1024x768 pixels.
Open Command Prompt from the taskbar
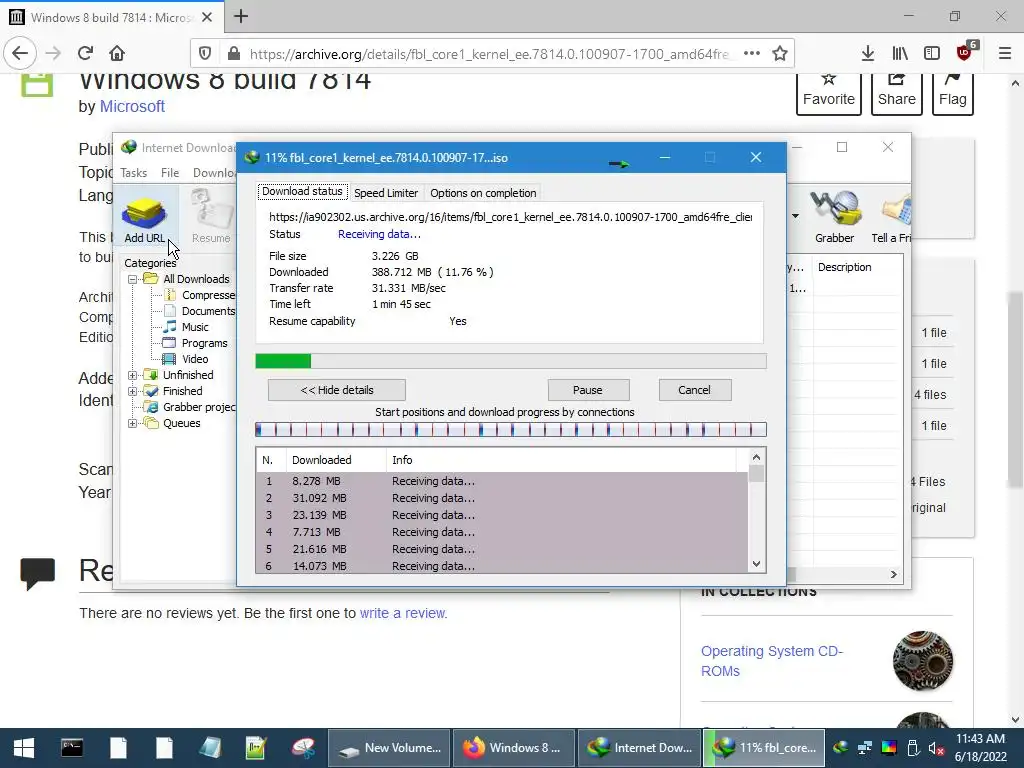tap(72, 748)
